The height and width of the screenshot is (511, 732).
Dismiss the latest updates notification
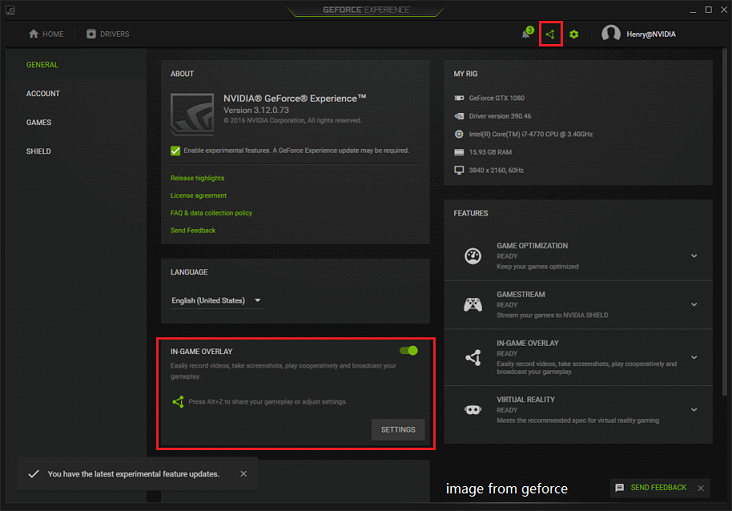coord(243,474)
